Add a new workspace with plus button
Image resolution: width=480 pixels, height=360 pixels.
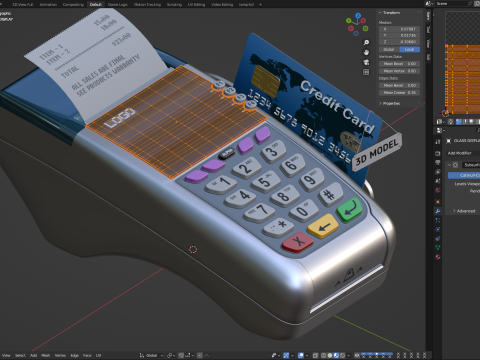pyautogui.click(x=260, y=4)
